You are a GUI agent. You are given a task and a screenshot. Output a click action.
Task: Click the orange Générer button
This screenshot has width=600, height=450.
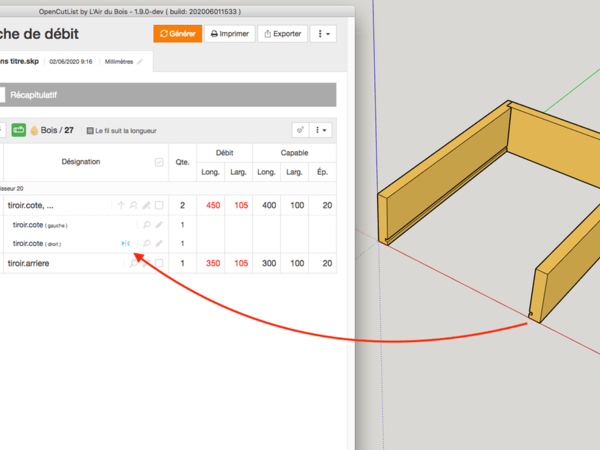coord(177,33)
